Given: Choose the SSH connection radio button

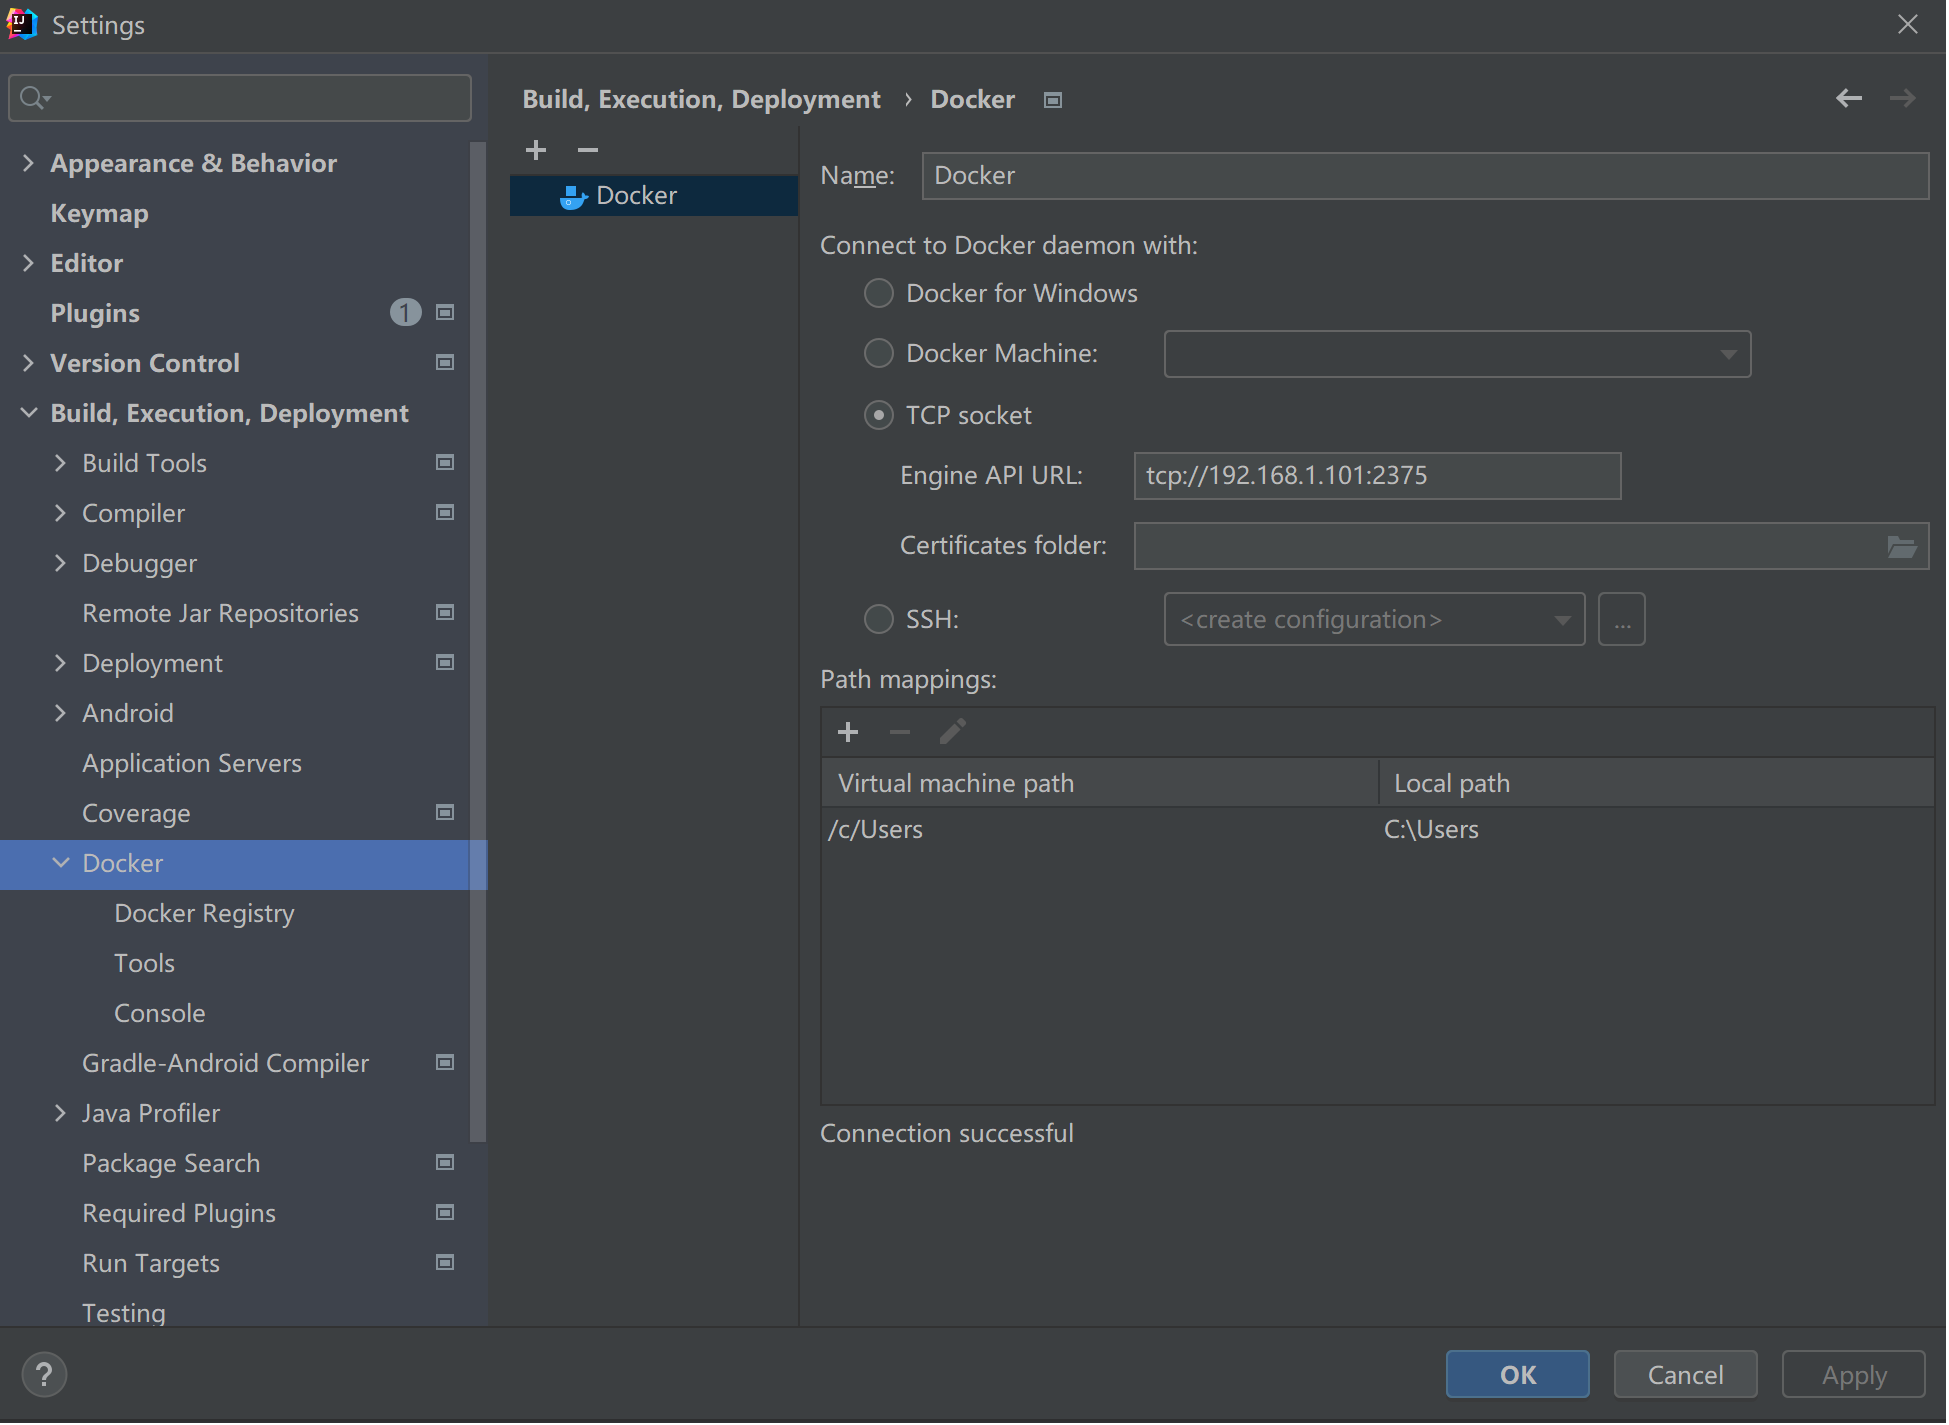Looking at the screenshot, I should (x=879, y=620).
